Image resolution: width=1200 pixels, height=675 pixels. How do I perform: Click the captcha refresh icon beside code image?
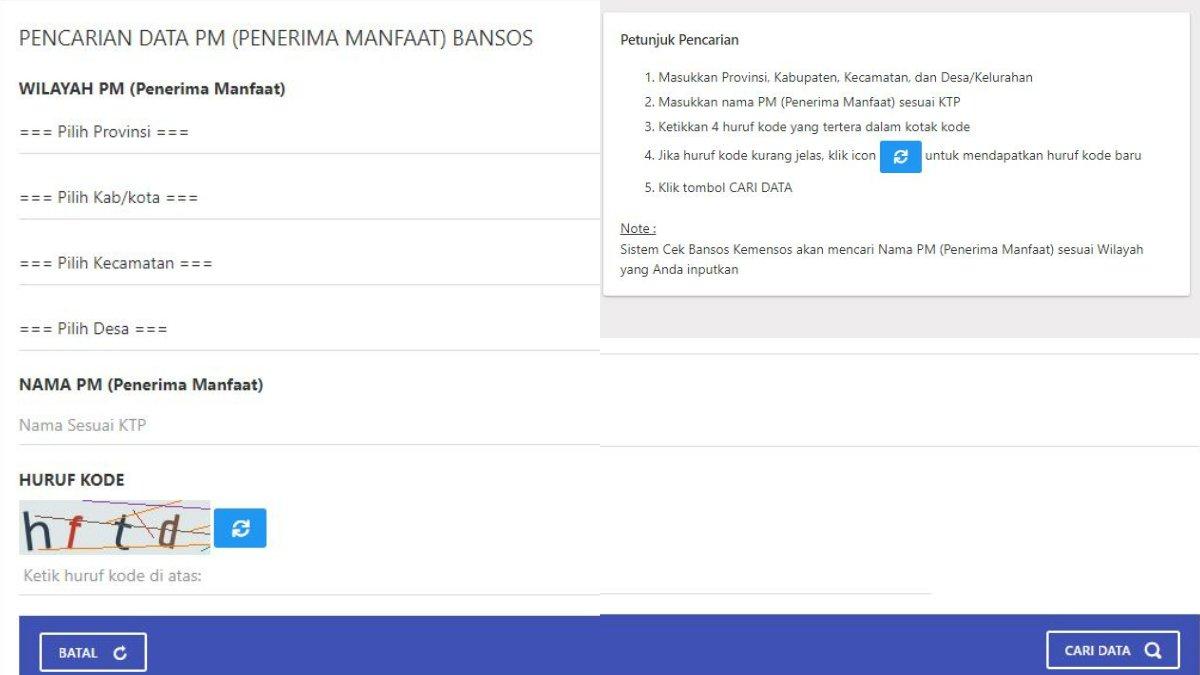click(x=240, y=528)
